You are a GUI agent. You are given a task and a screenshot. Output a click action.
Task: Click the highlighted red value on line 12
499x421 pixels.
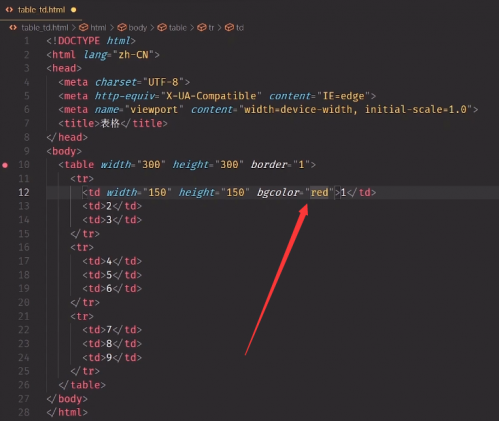coord(319,192)
